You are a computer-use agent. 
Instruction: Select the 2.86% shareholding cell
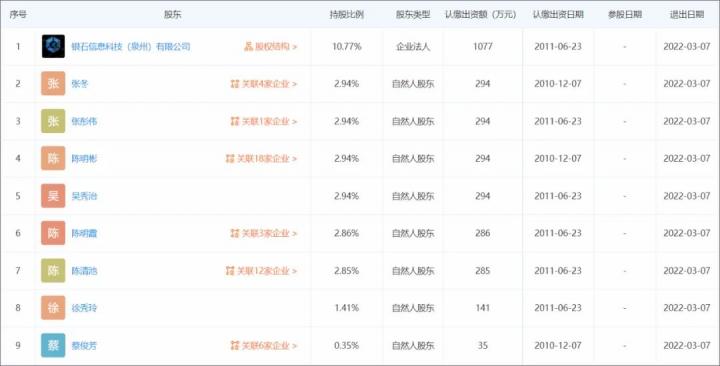(x=347, y=233)
